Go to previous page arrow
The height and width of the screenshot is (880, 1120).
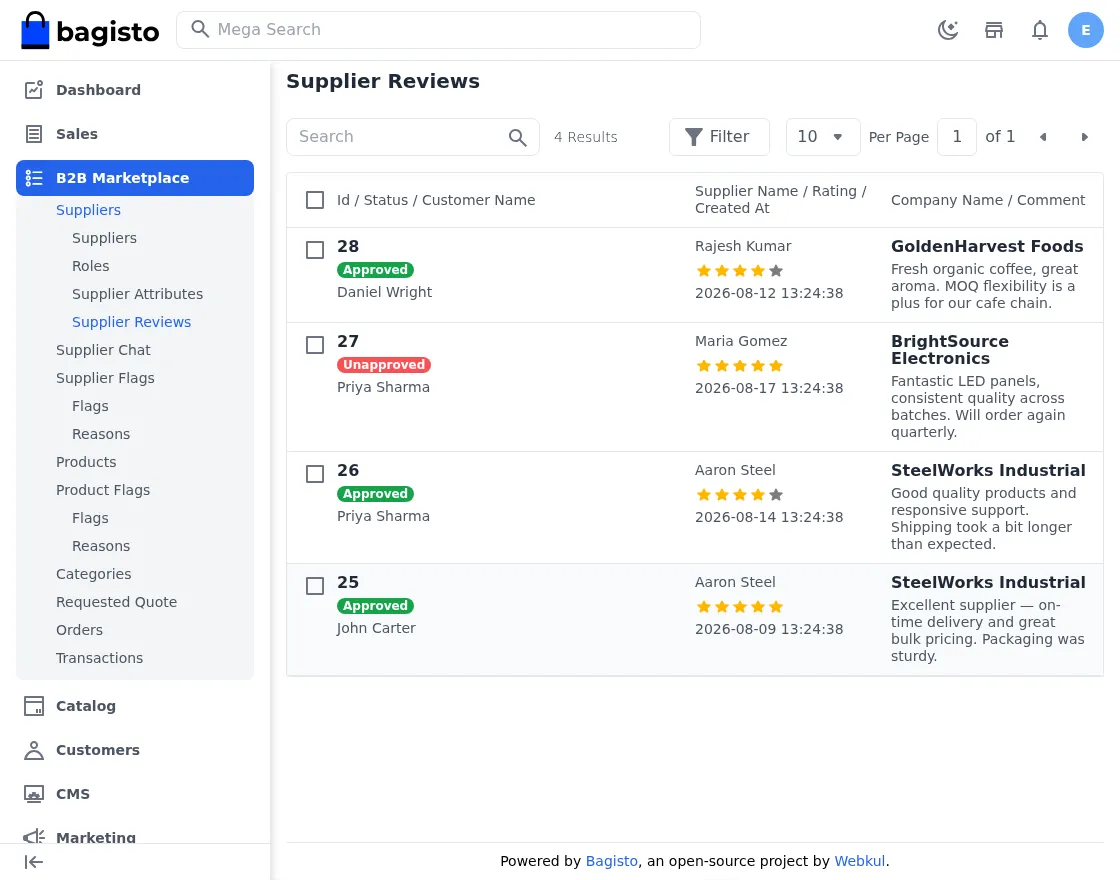pyautogui.click(x=1043, y=137)
